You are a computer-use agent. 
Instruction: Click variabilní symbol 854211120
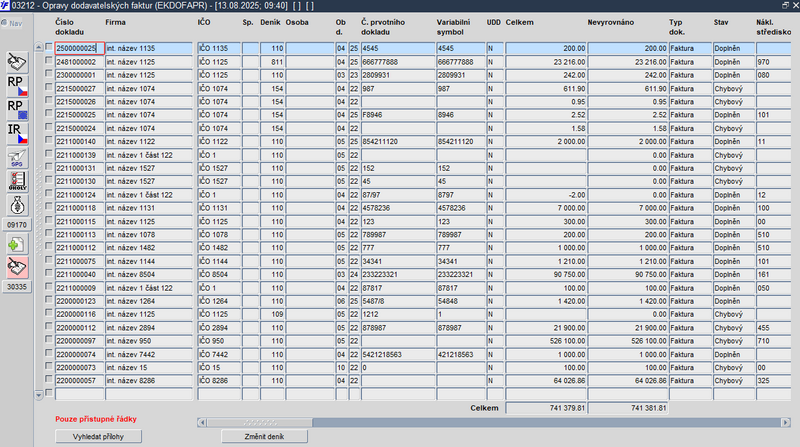461,141
